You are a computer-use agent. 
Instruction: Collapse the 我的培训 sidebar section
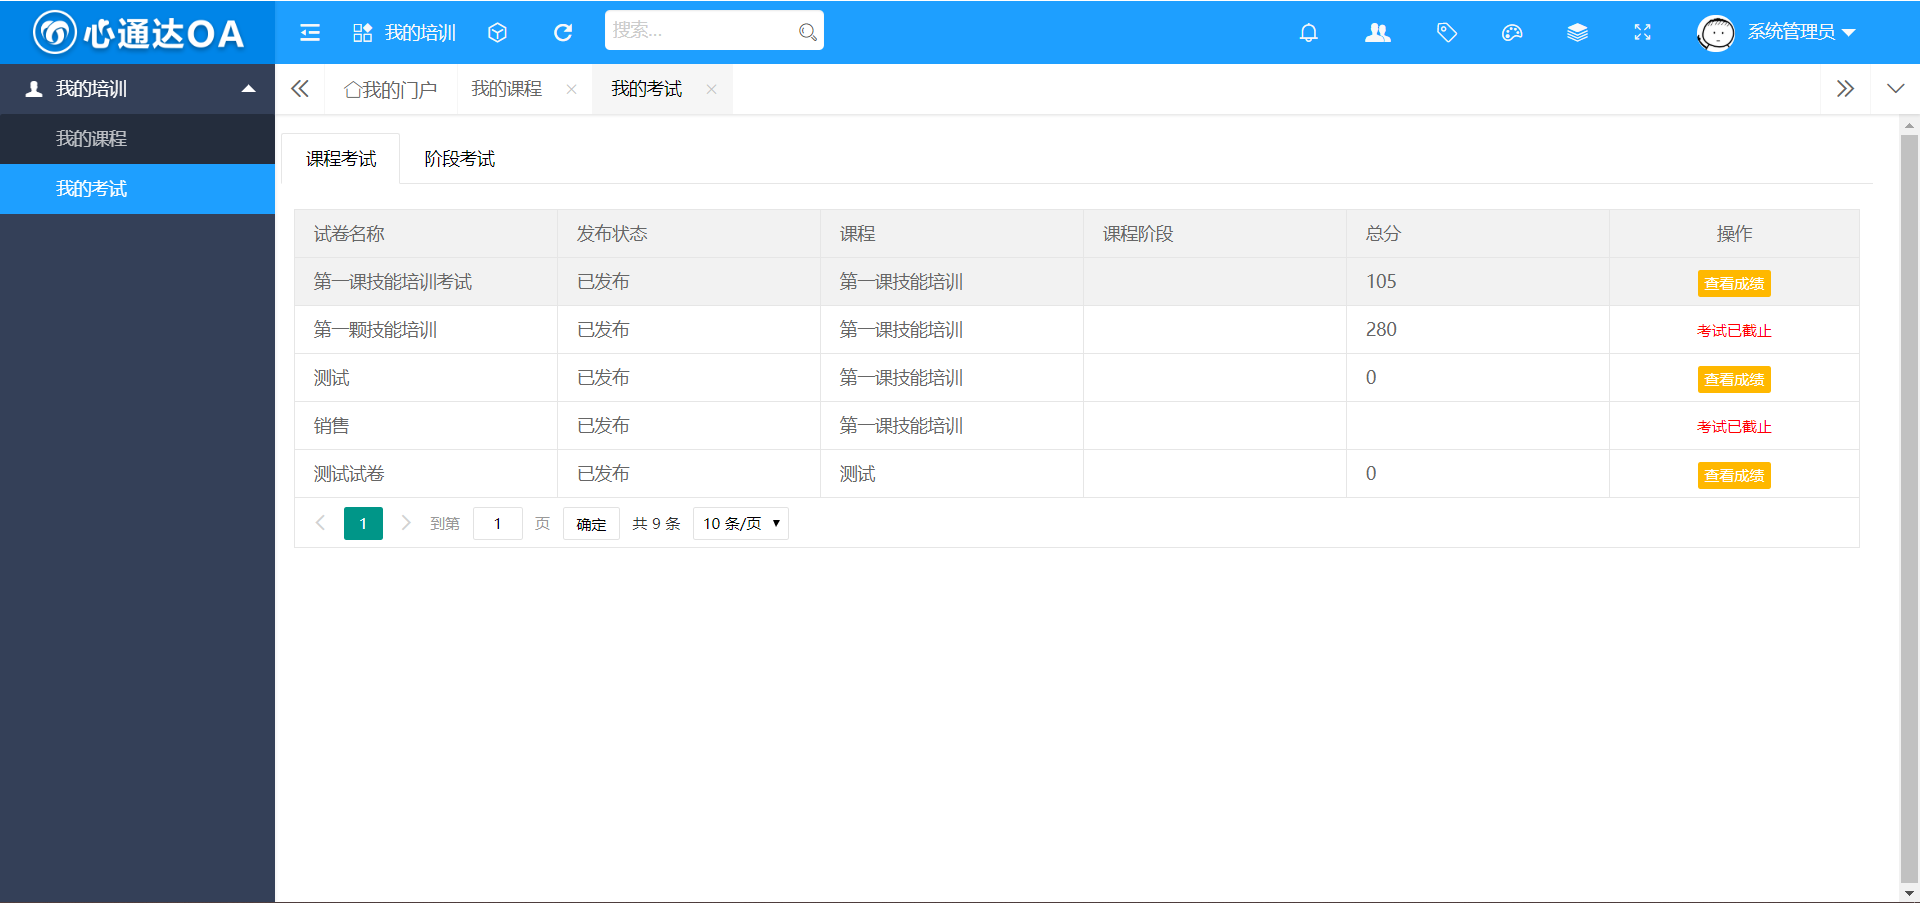coord(137,89)
